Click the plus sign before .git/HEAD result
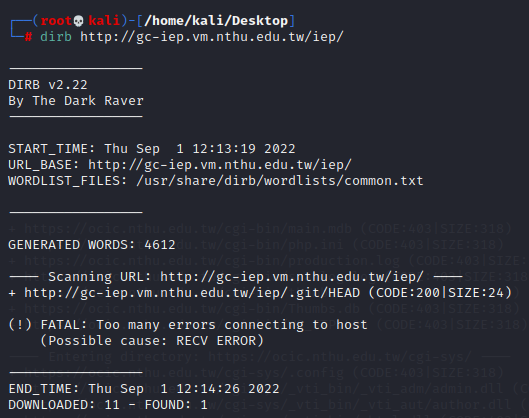The height and width of the screenshot is (418, 529). 12,293
